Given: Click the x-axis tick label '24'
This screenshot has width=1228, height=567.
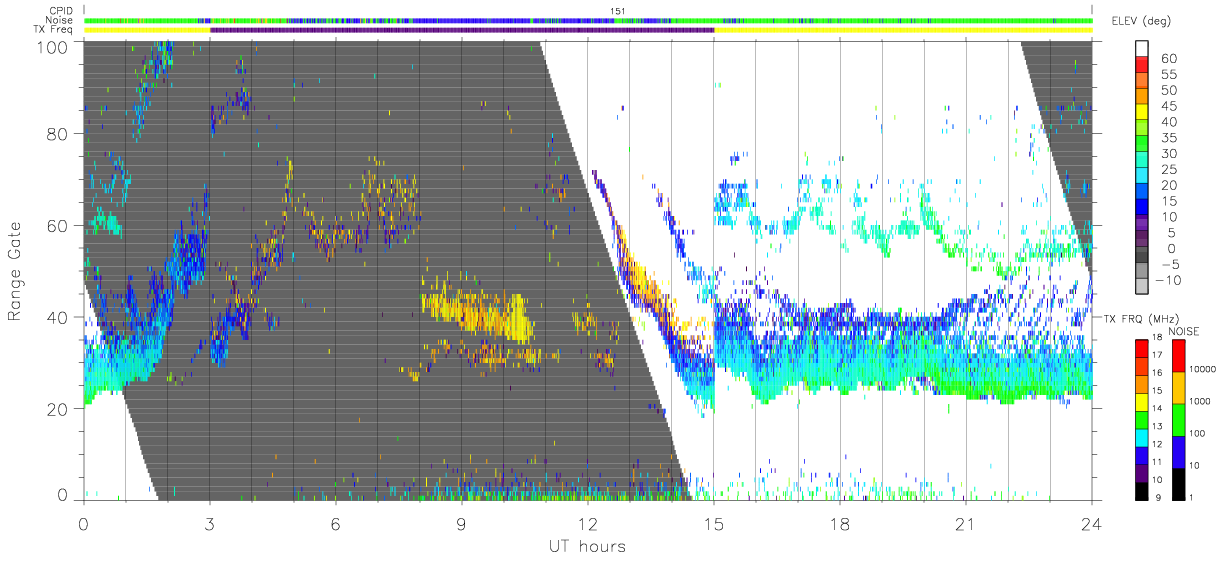Looking at the screenshot, I should point(1091,524).
